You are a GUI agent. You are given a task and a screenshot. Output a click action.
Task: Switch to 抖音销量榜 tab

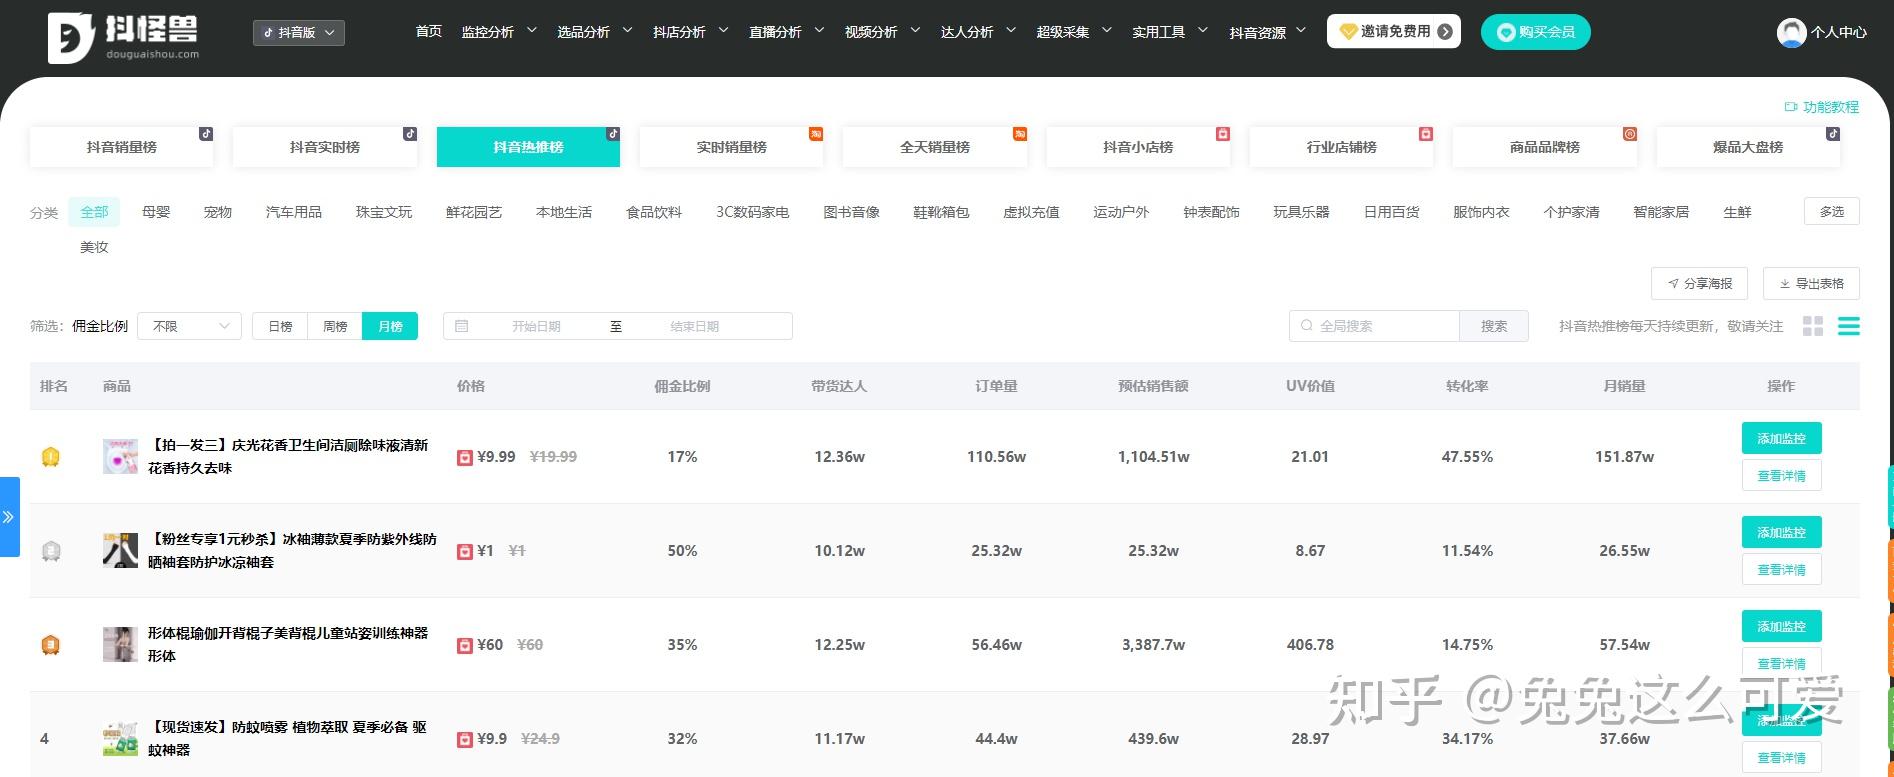(122, 147)
